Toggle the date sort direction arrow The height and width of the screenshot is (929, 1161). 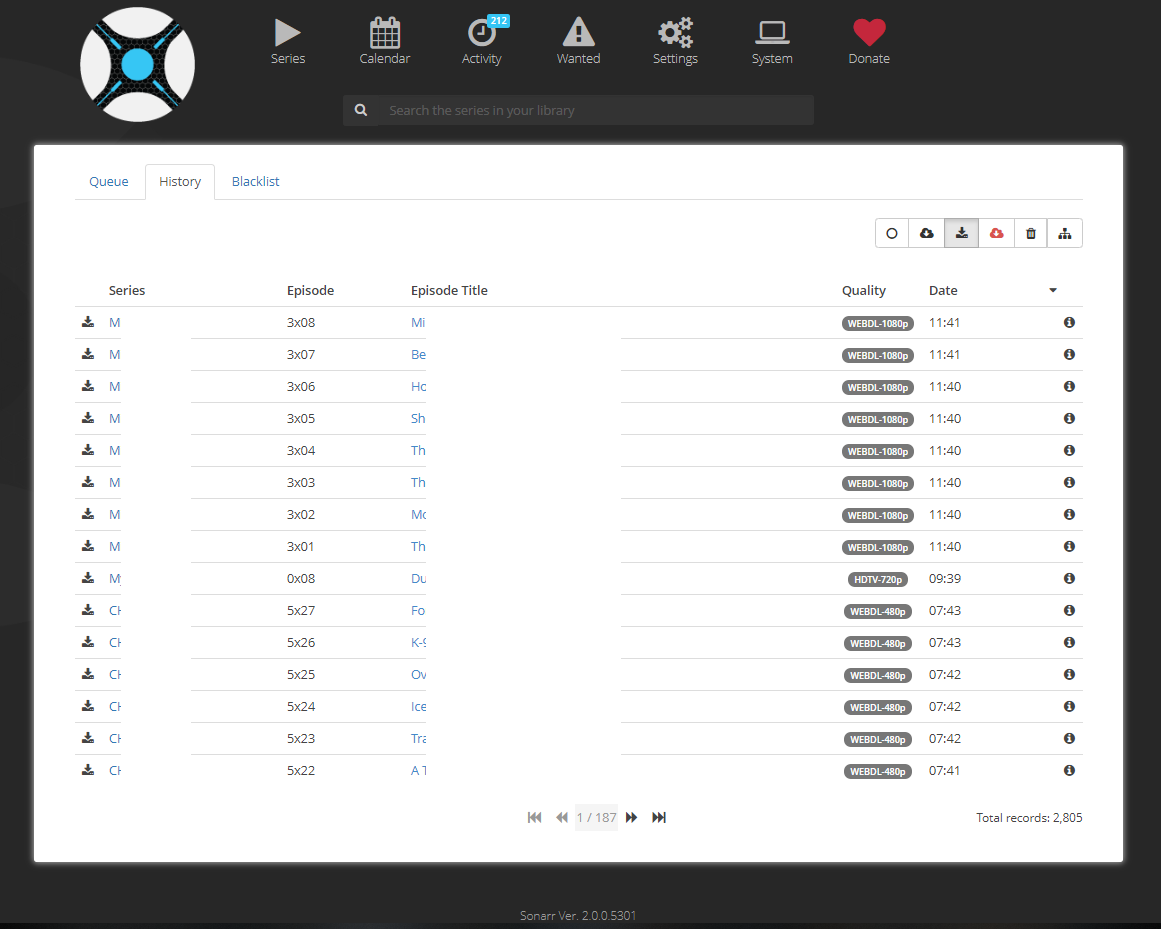[1053, 290]
